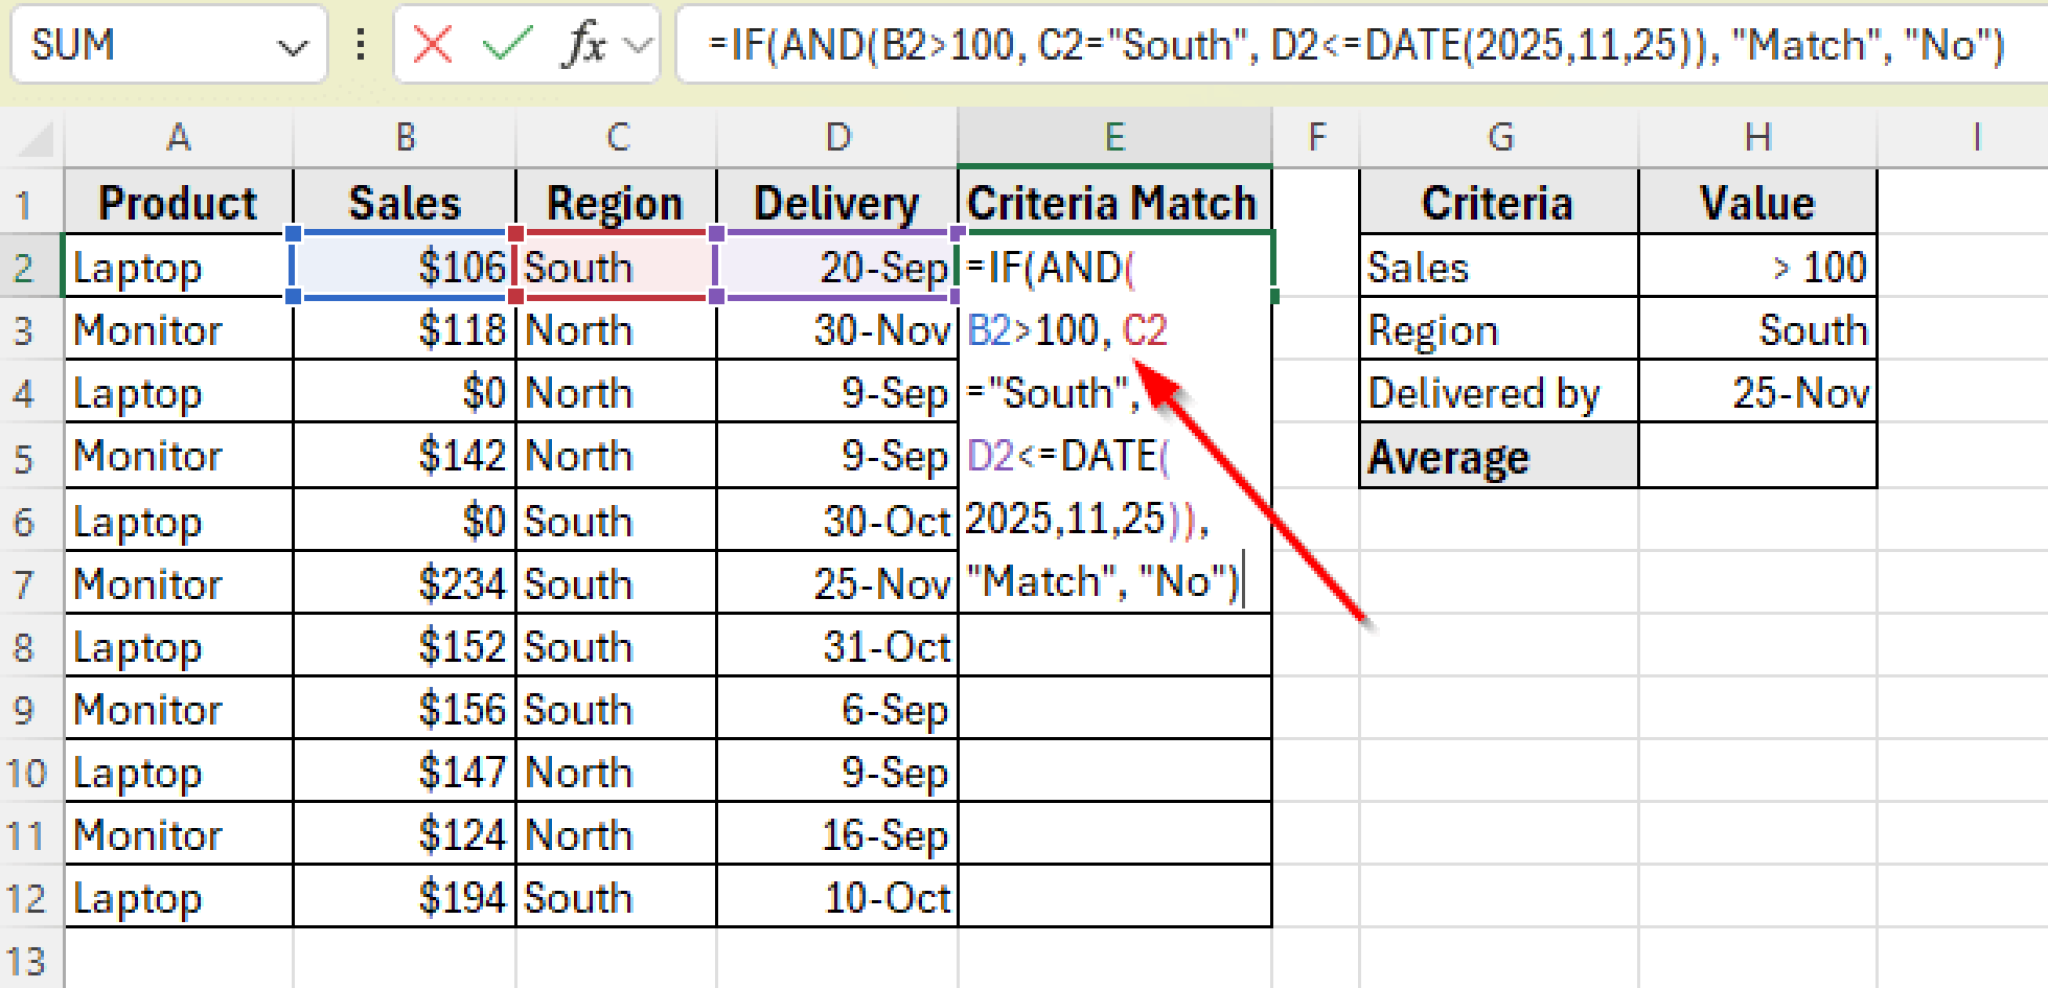The width and height of the screenshot is (2048, 988).
Task: Select row 7 header
Action: pyautogui.click(x=28, y=583)
